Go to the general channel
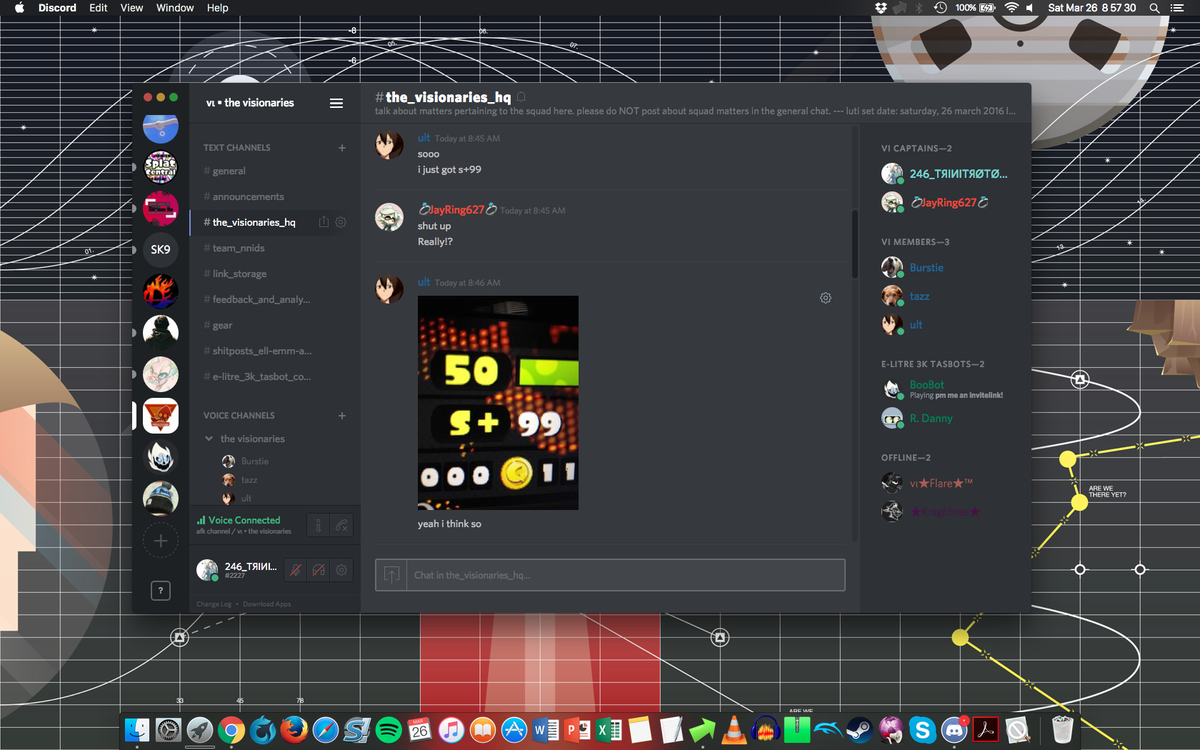The image size is (1200, 750). click(x=229, y=171)
